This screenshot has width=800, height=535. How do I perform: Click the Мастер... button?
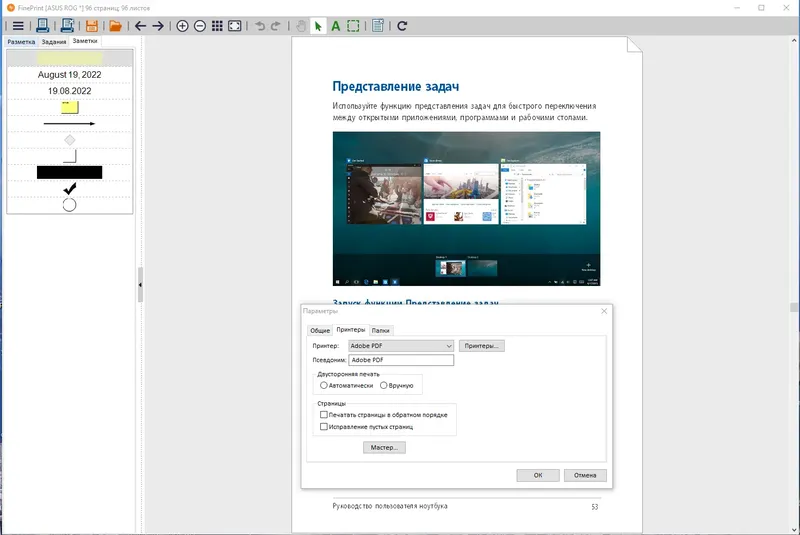(x=384, y=447)
